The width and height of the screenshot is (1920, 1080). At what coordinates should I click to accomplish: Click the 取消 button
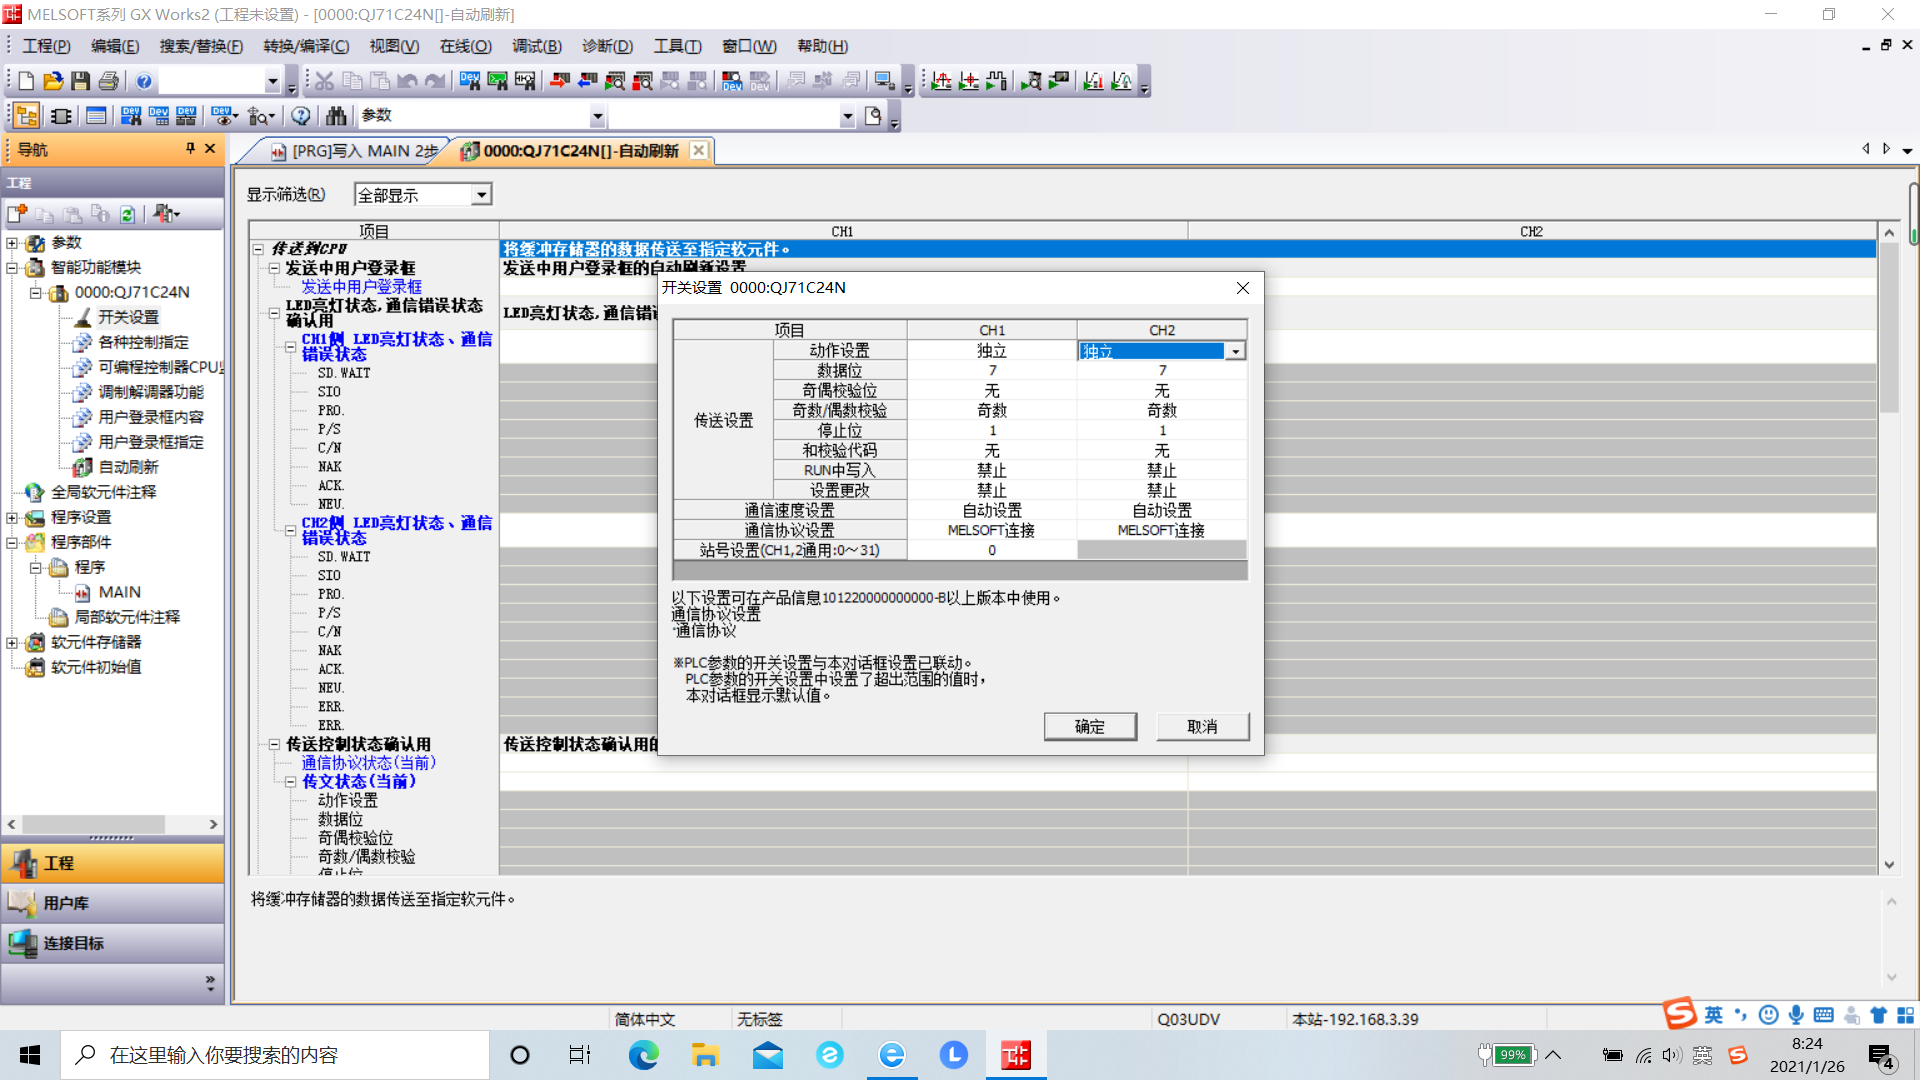[x=1202, y=727]
